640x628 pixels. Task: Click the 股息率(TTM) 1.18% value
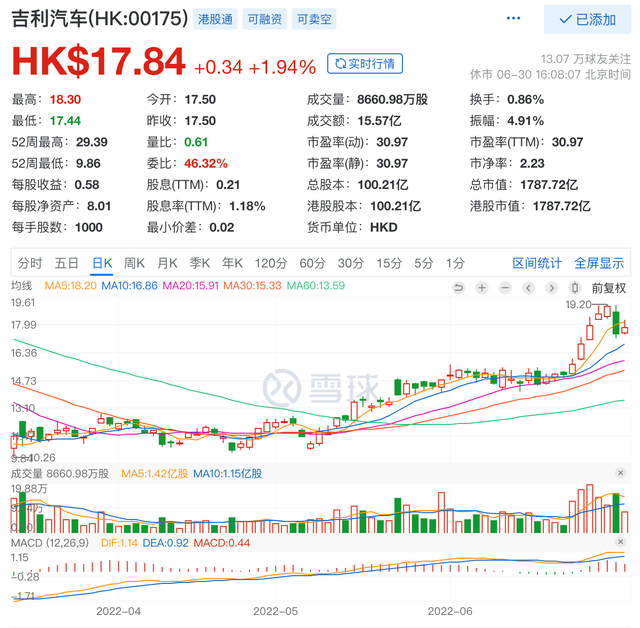[247, 206]
